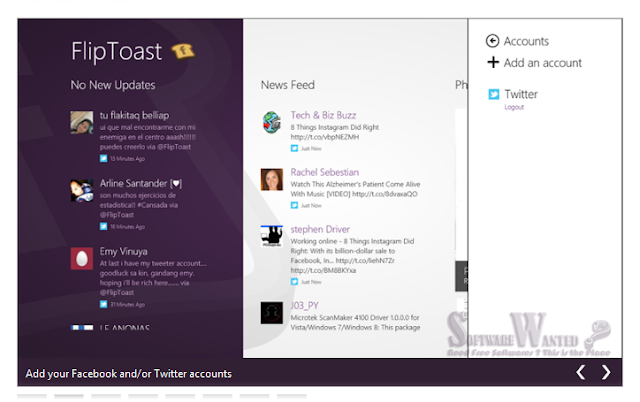The width and height of the screenshot is (640, 402).
Task: Click the Emy Vinuya name
Action: 124,251
